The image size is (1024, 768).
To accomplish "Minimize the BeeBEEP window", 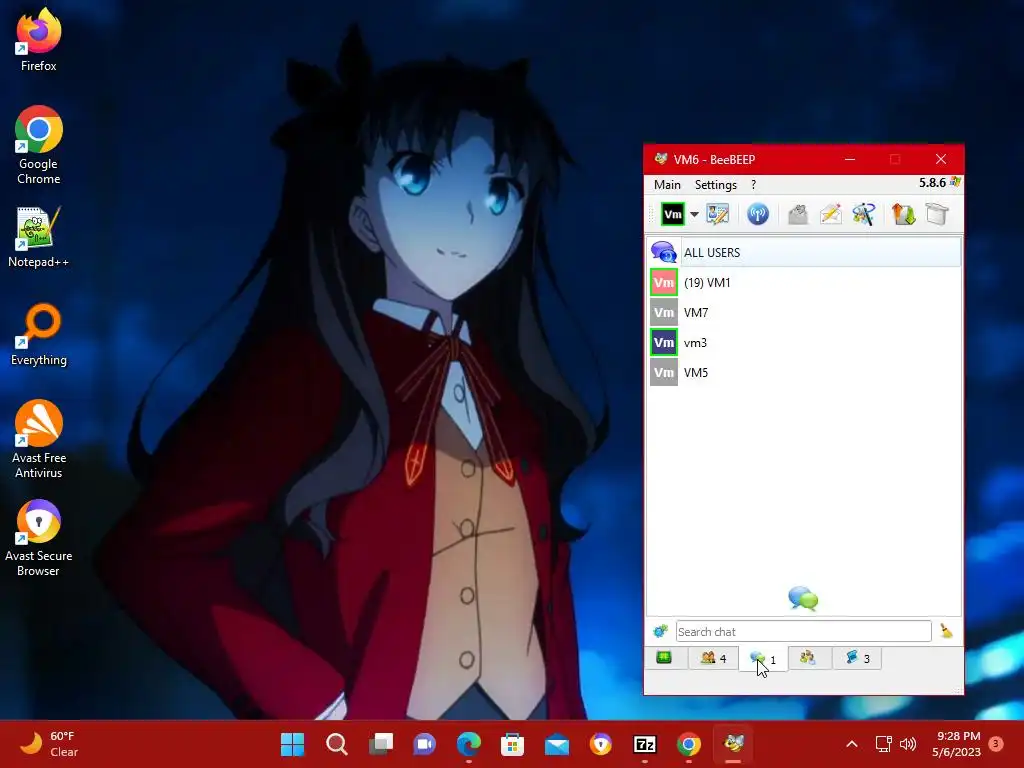I will [850, 159].
